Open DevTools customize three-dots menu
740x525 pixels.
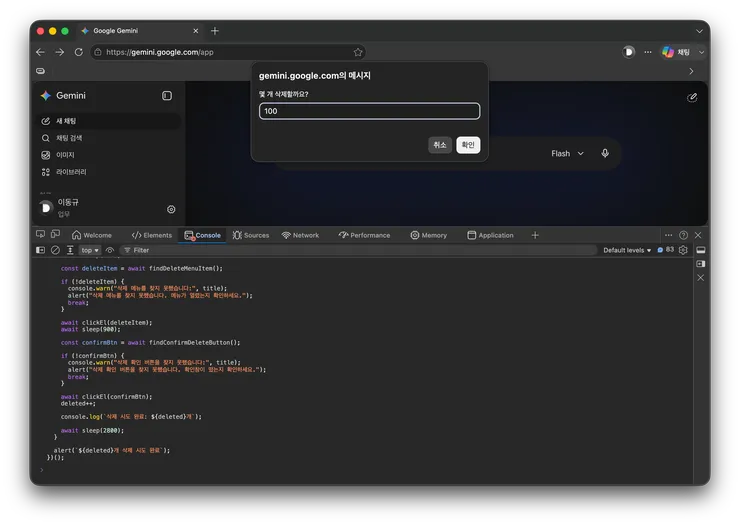click(x=668, y=235)
